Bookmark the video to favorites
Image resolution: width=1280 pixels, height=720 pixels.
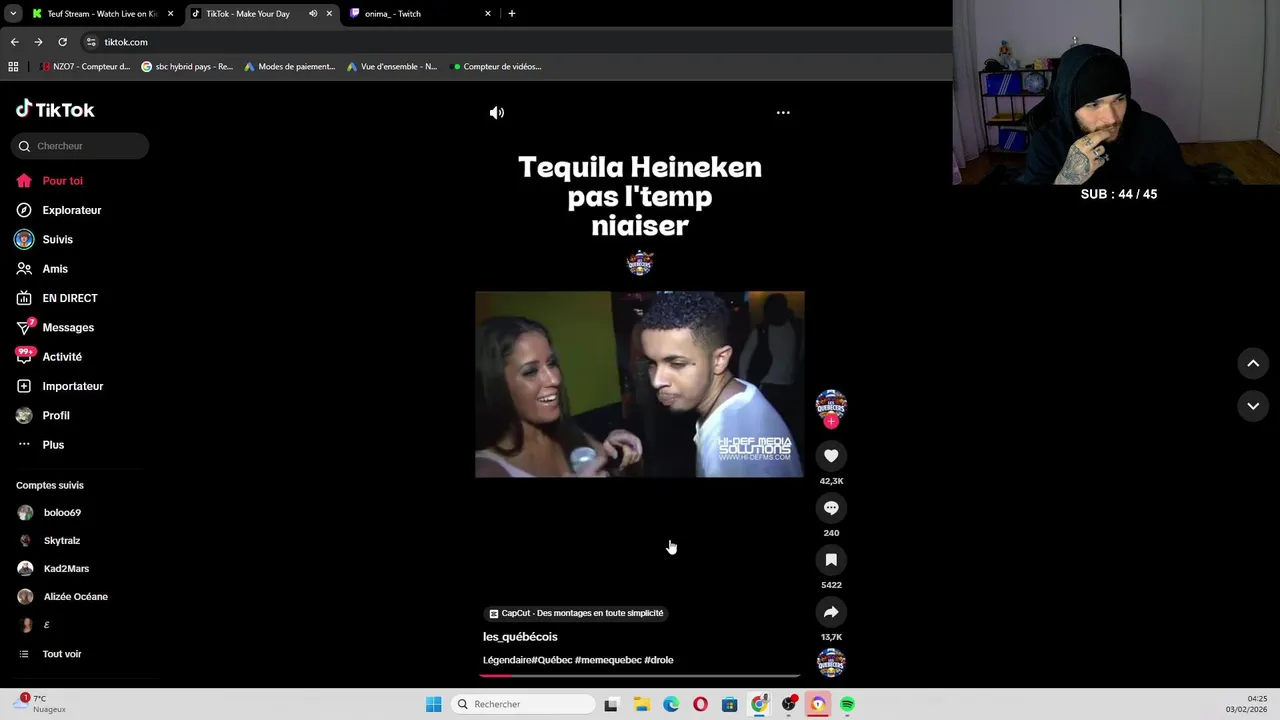(x=831, y=560)
